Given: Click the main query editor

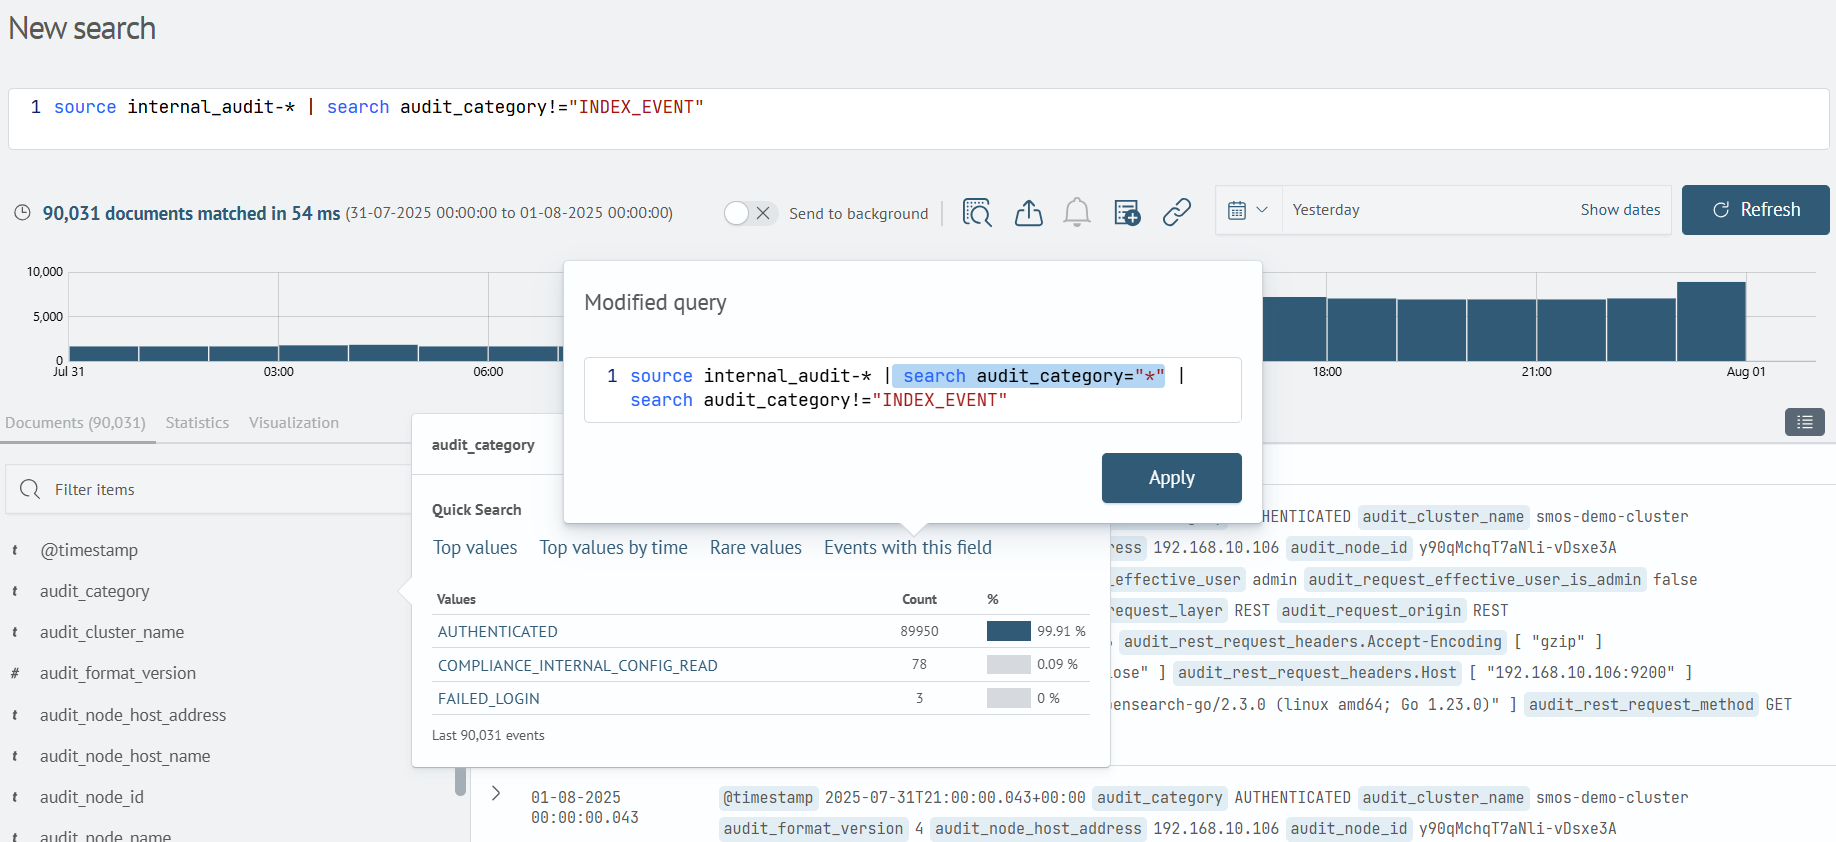Looking at the screenshot, I should 918,119.
